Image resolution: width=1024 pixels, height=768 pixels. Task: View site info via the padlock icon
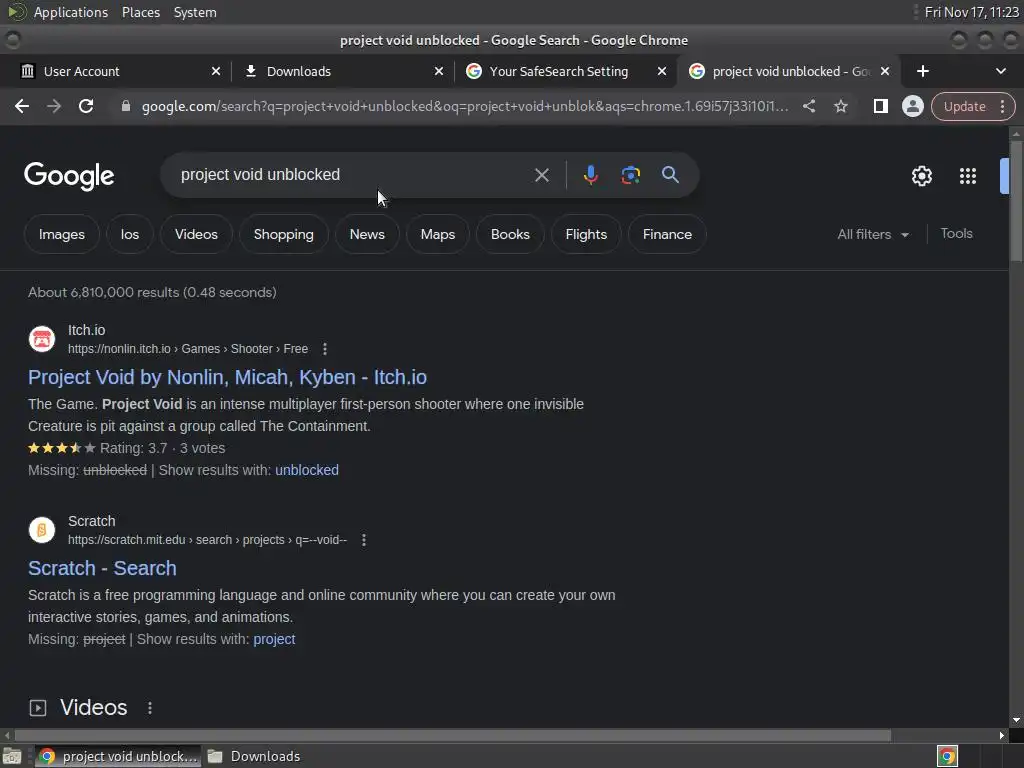click(126, 106)
